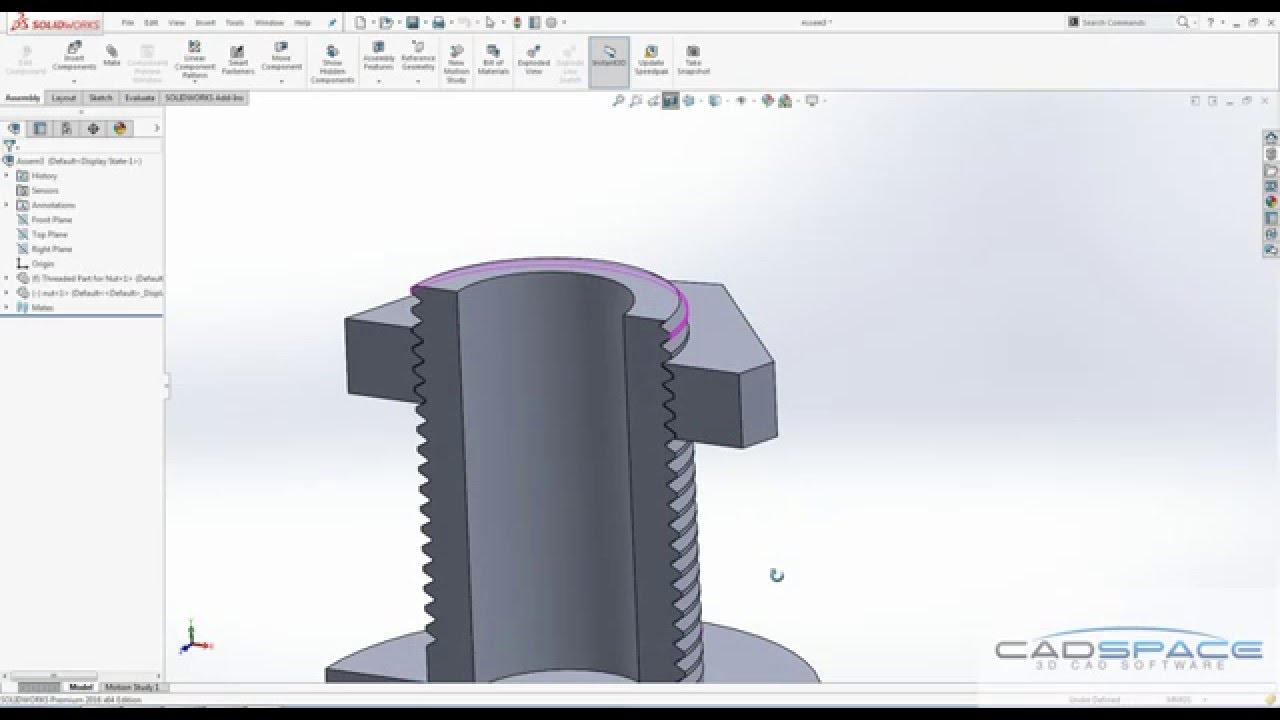Expand the History tree node
The height and width of the screenshot is (720, 1280).
(x=7, y=175)
